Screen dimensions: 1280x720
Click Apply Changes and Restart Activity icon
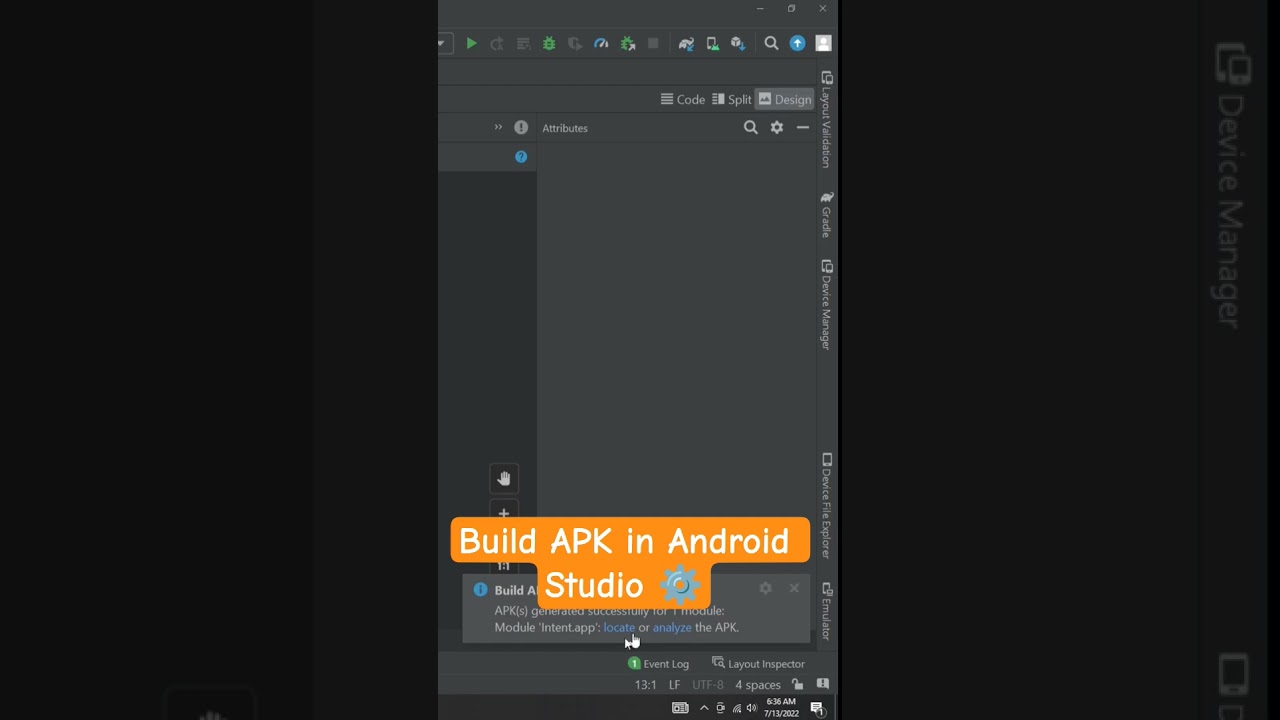pyautogui.click(x=497, y=44)
